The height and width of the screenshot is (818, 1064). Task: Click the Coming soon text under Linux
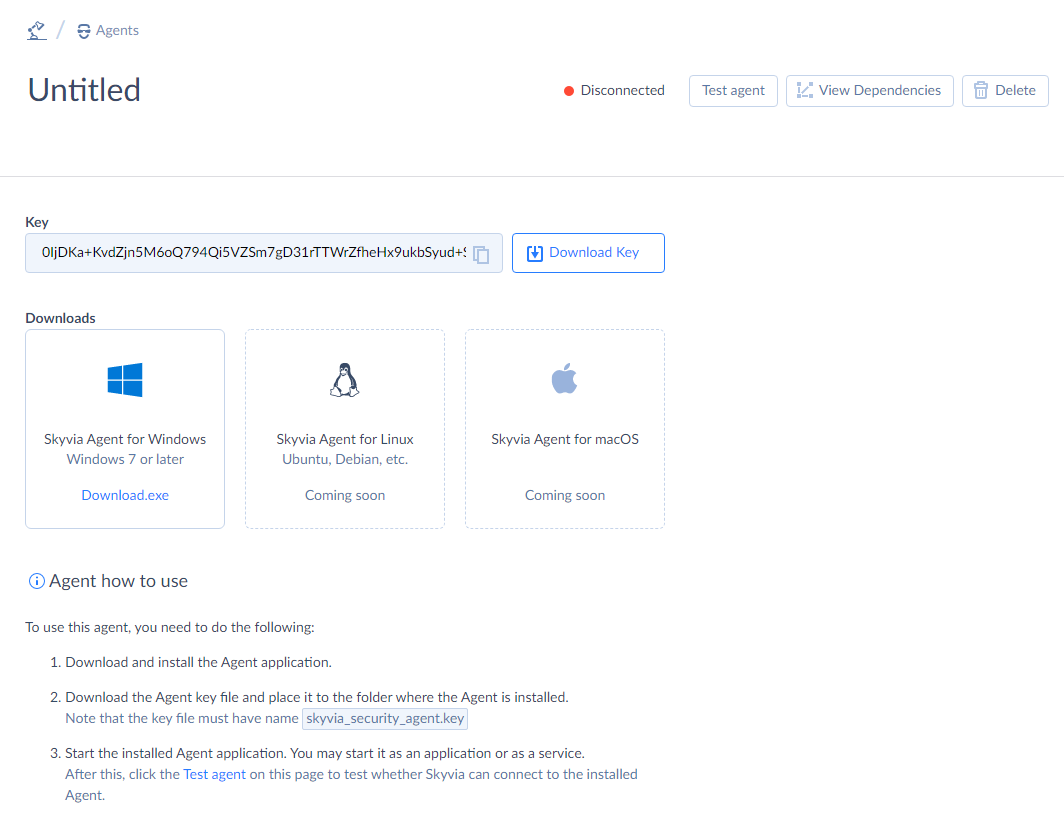tap(345, 496)
